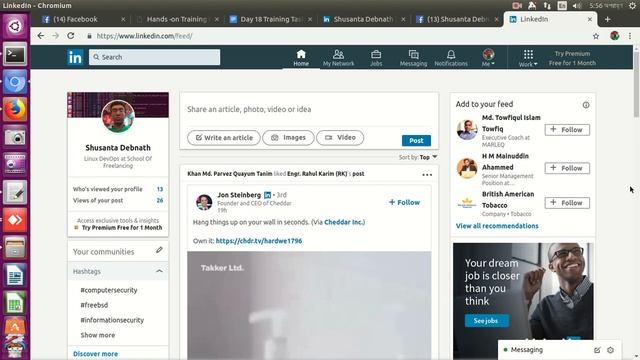Open Notifications bell icon
640x360 pixels.
point(451,58)
